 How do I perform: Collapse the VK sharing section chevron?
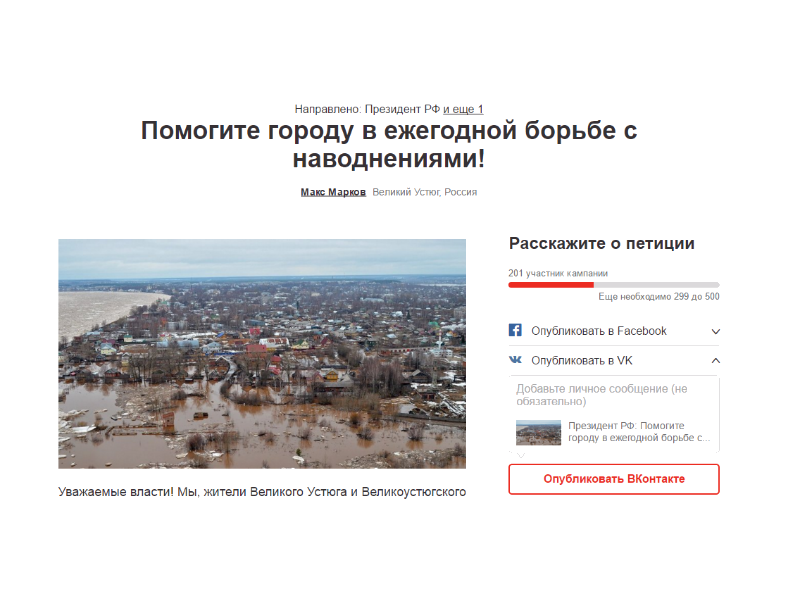pos(715,360)
